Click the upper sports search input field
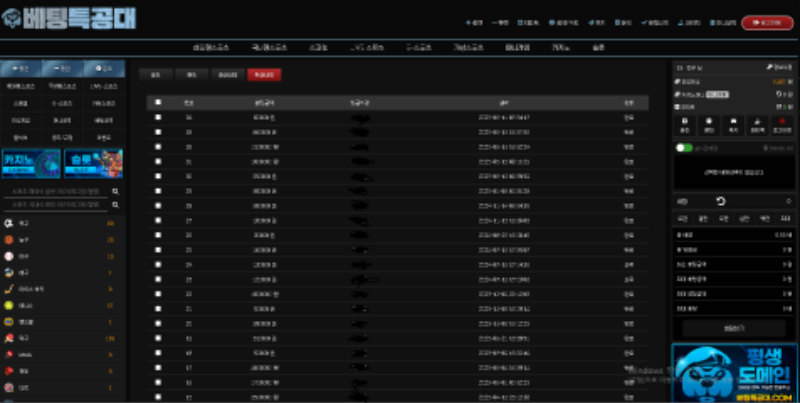Viewport: 800px width, 403px height. click(x=55, y=191)
